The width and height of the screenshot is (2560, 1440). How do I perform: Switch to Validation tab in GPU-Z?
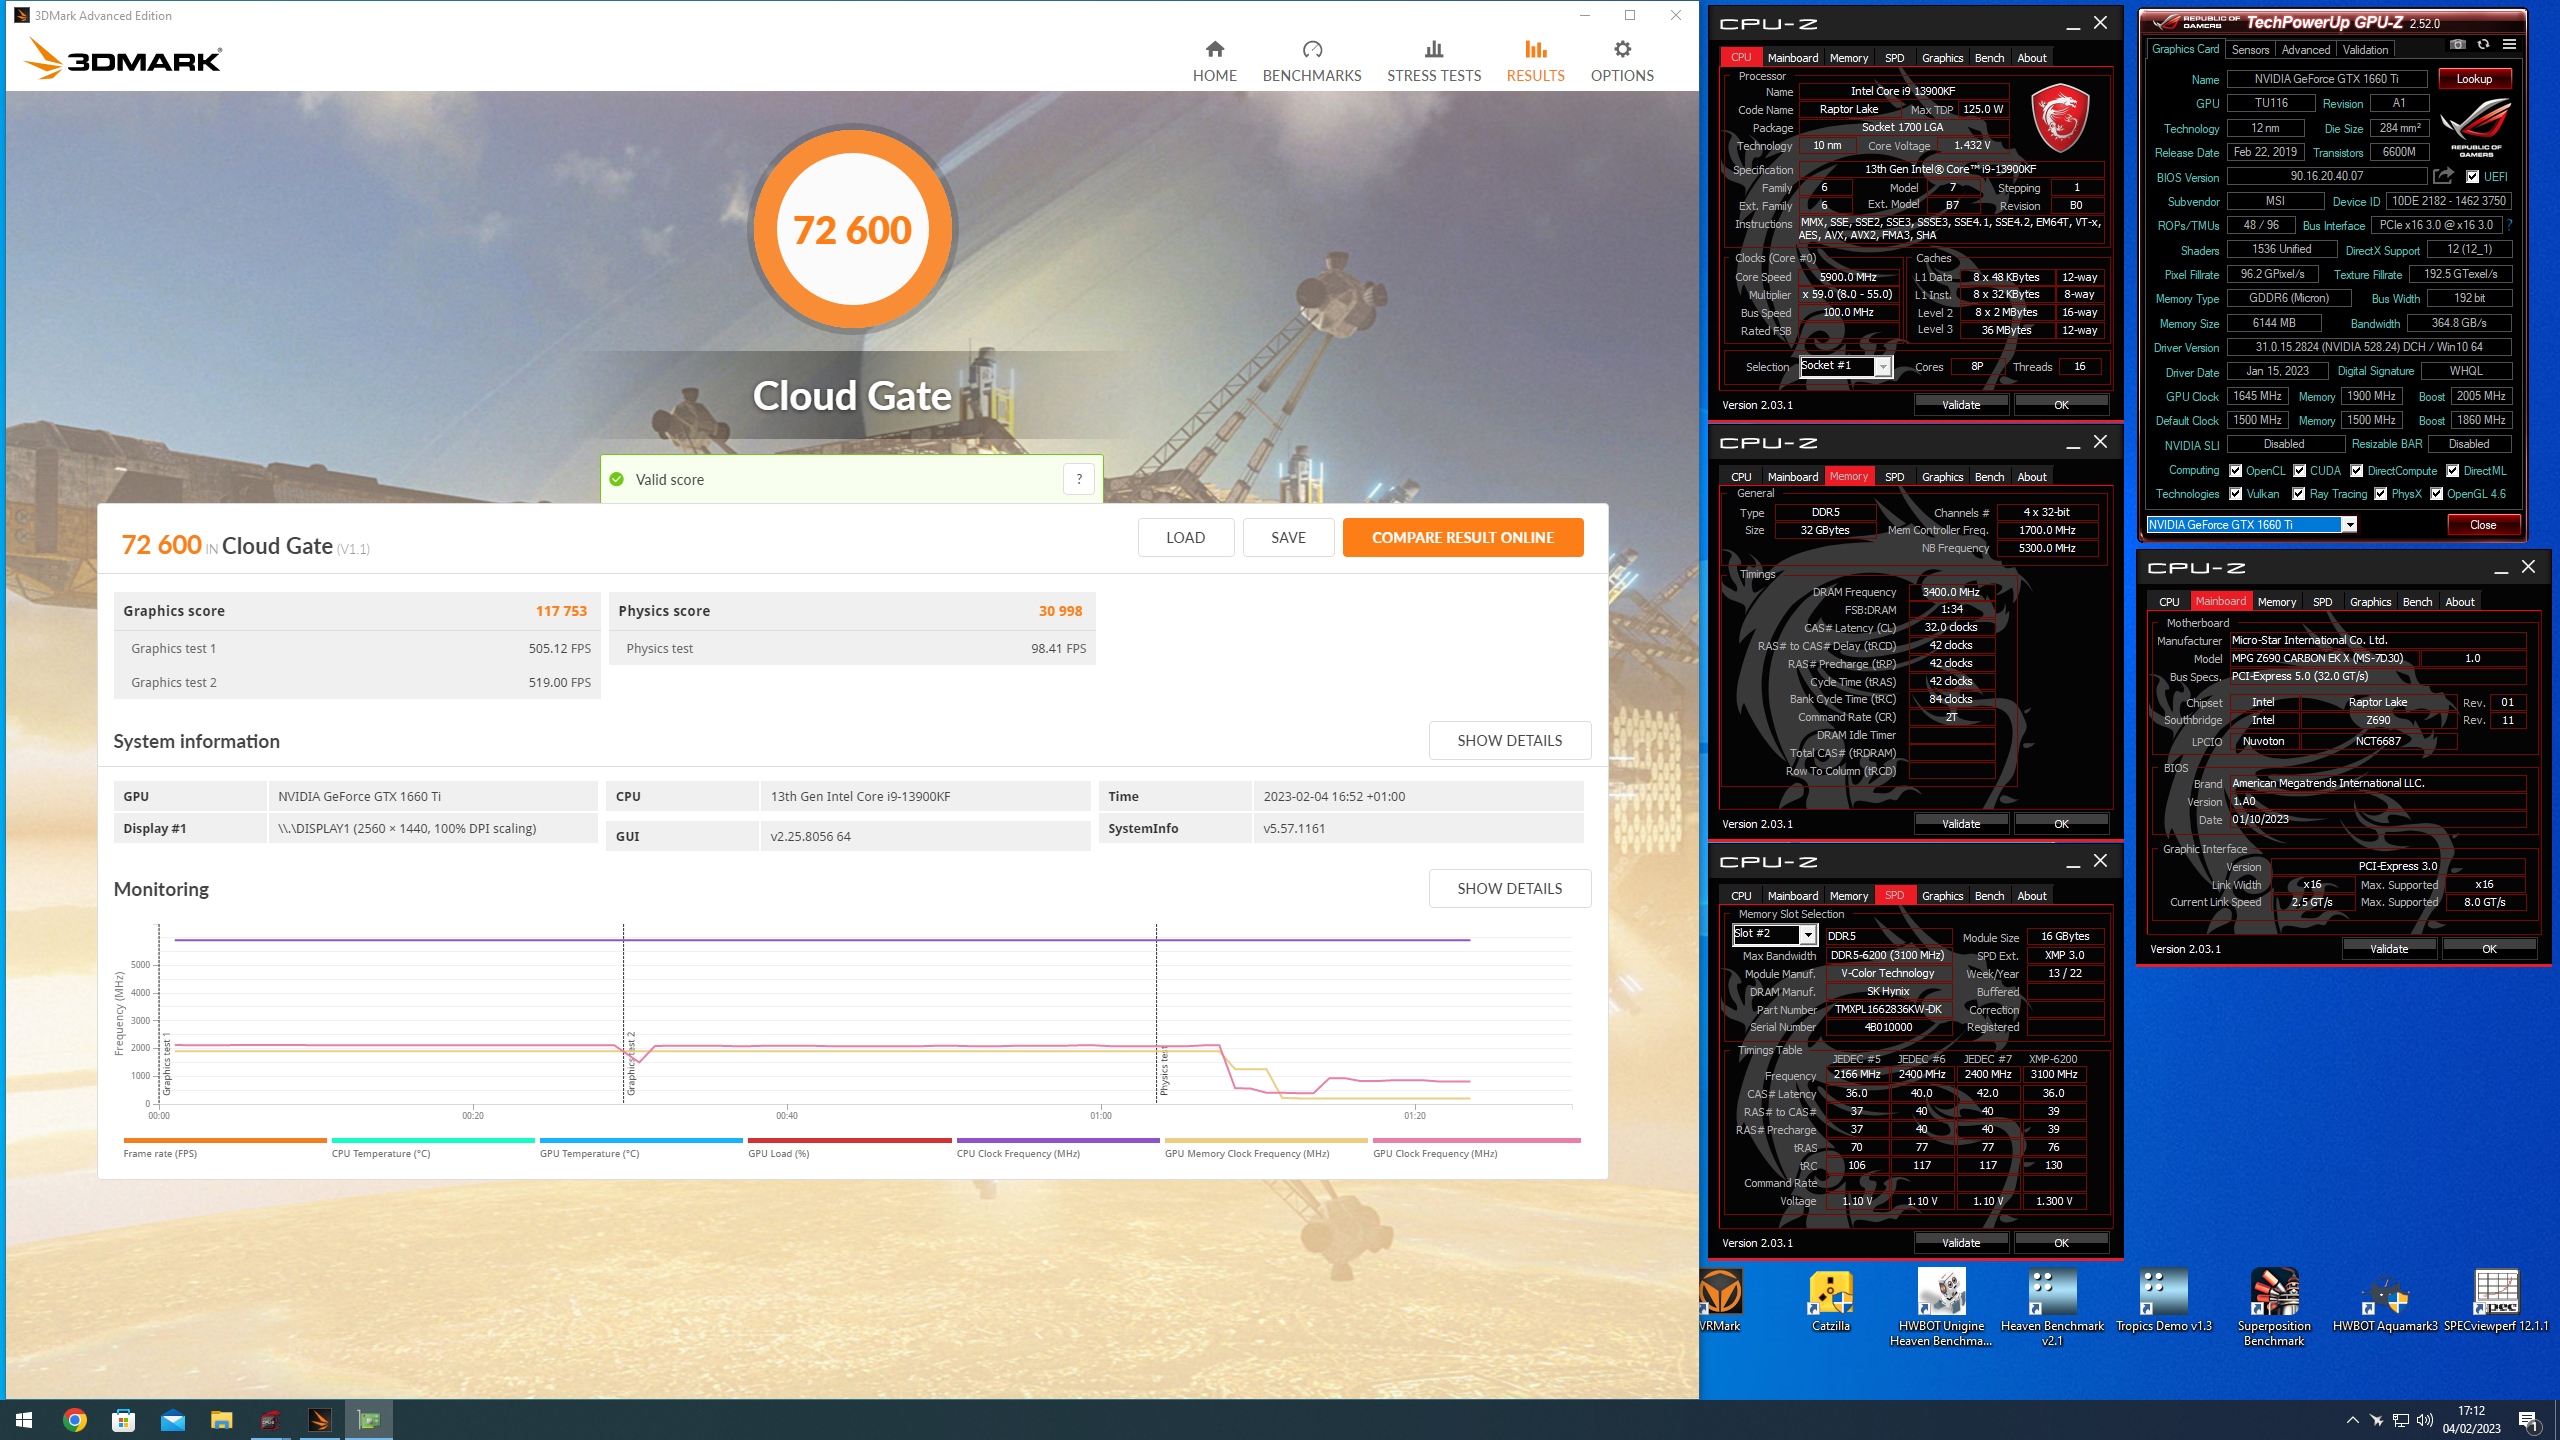2365,49
